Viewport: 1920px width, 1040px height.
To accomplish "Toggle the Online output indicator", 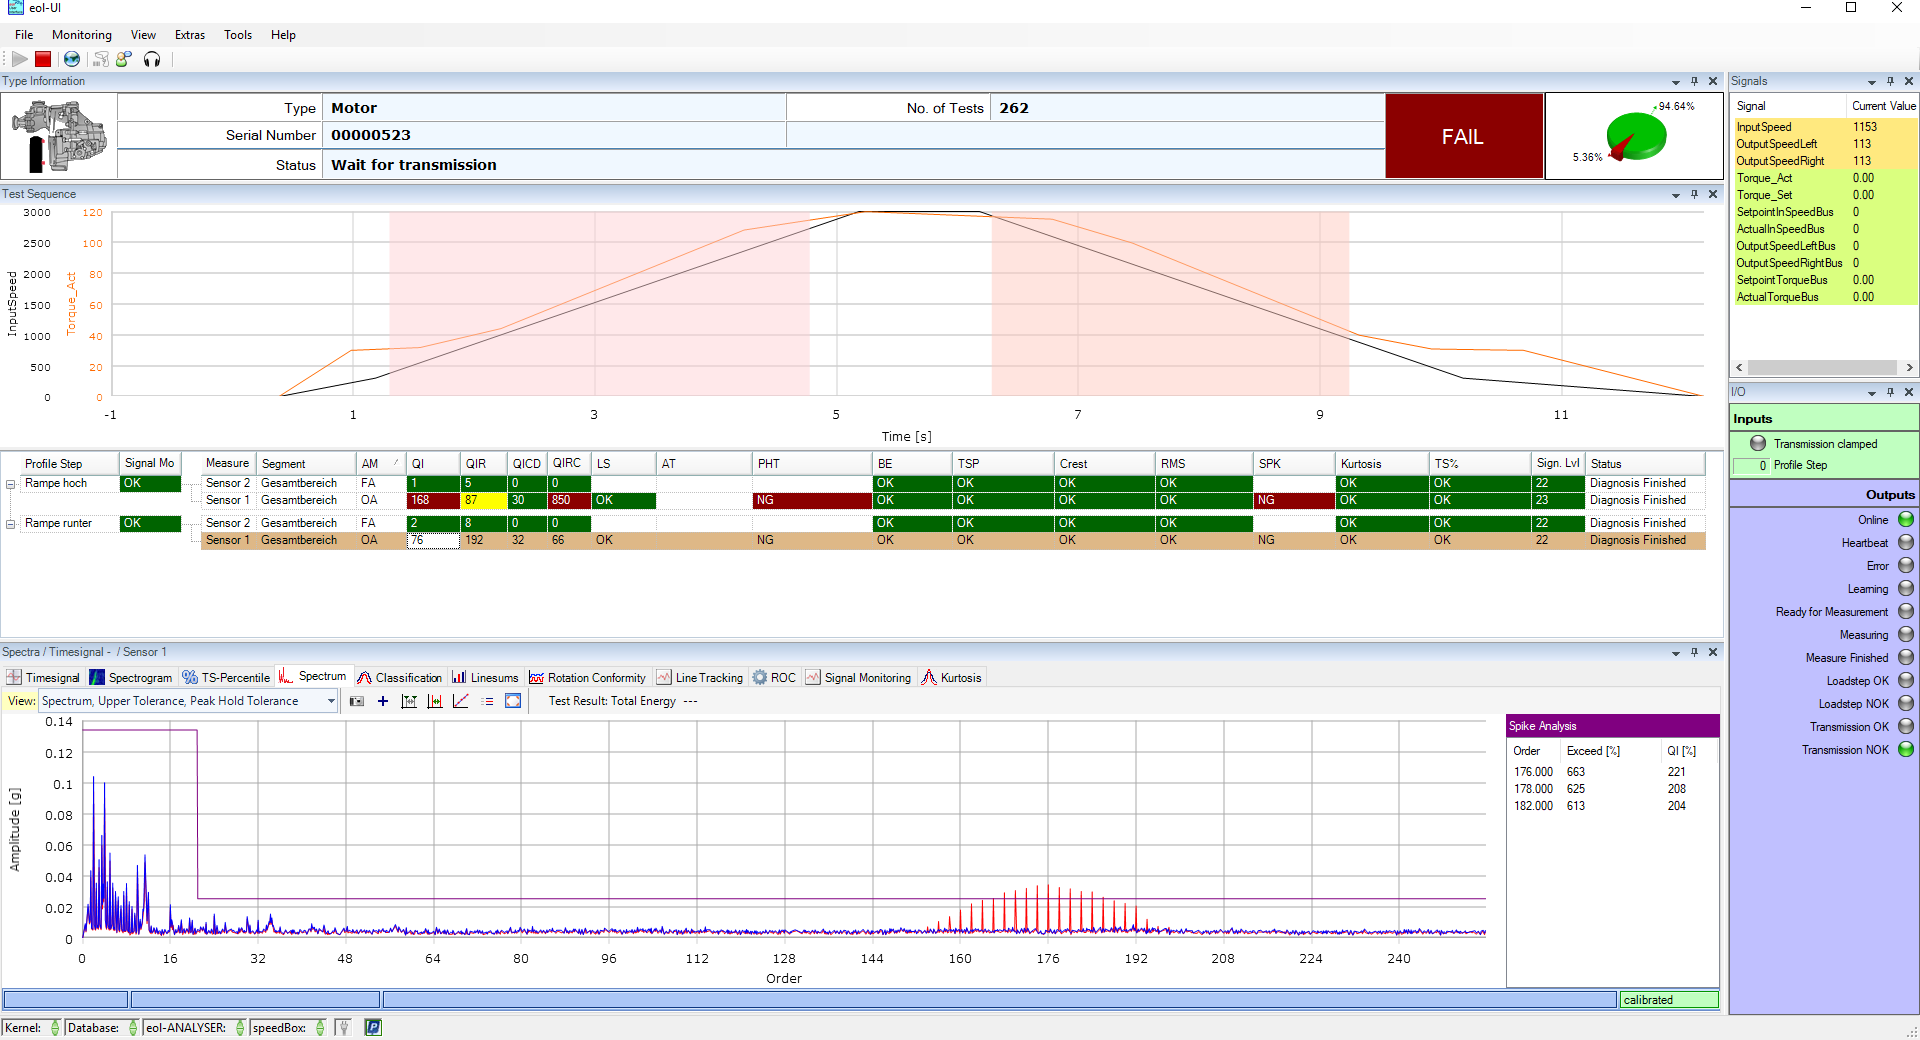I will click(x=1906, y=520).
